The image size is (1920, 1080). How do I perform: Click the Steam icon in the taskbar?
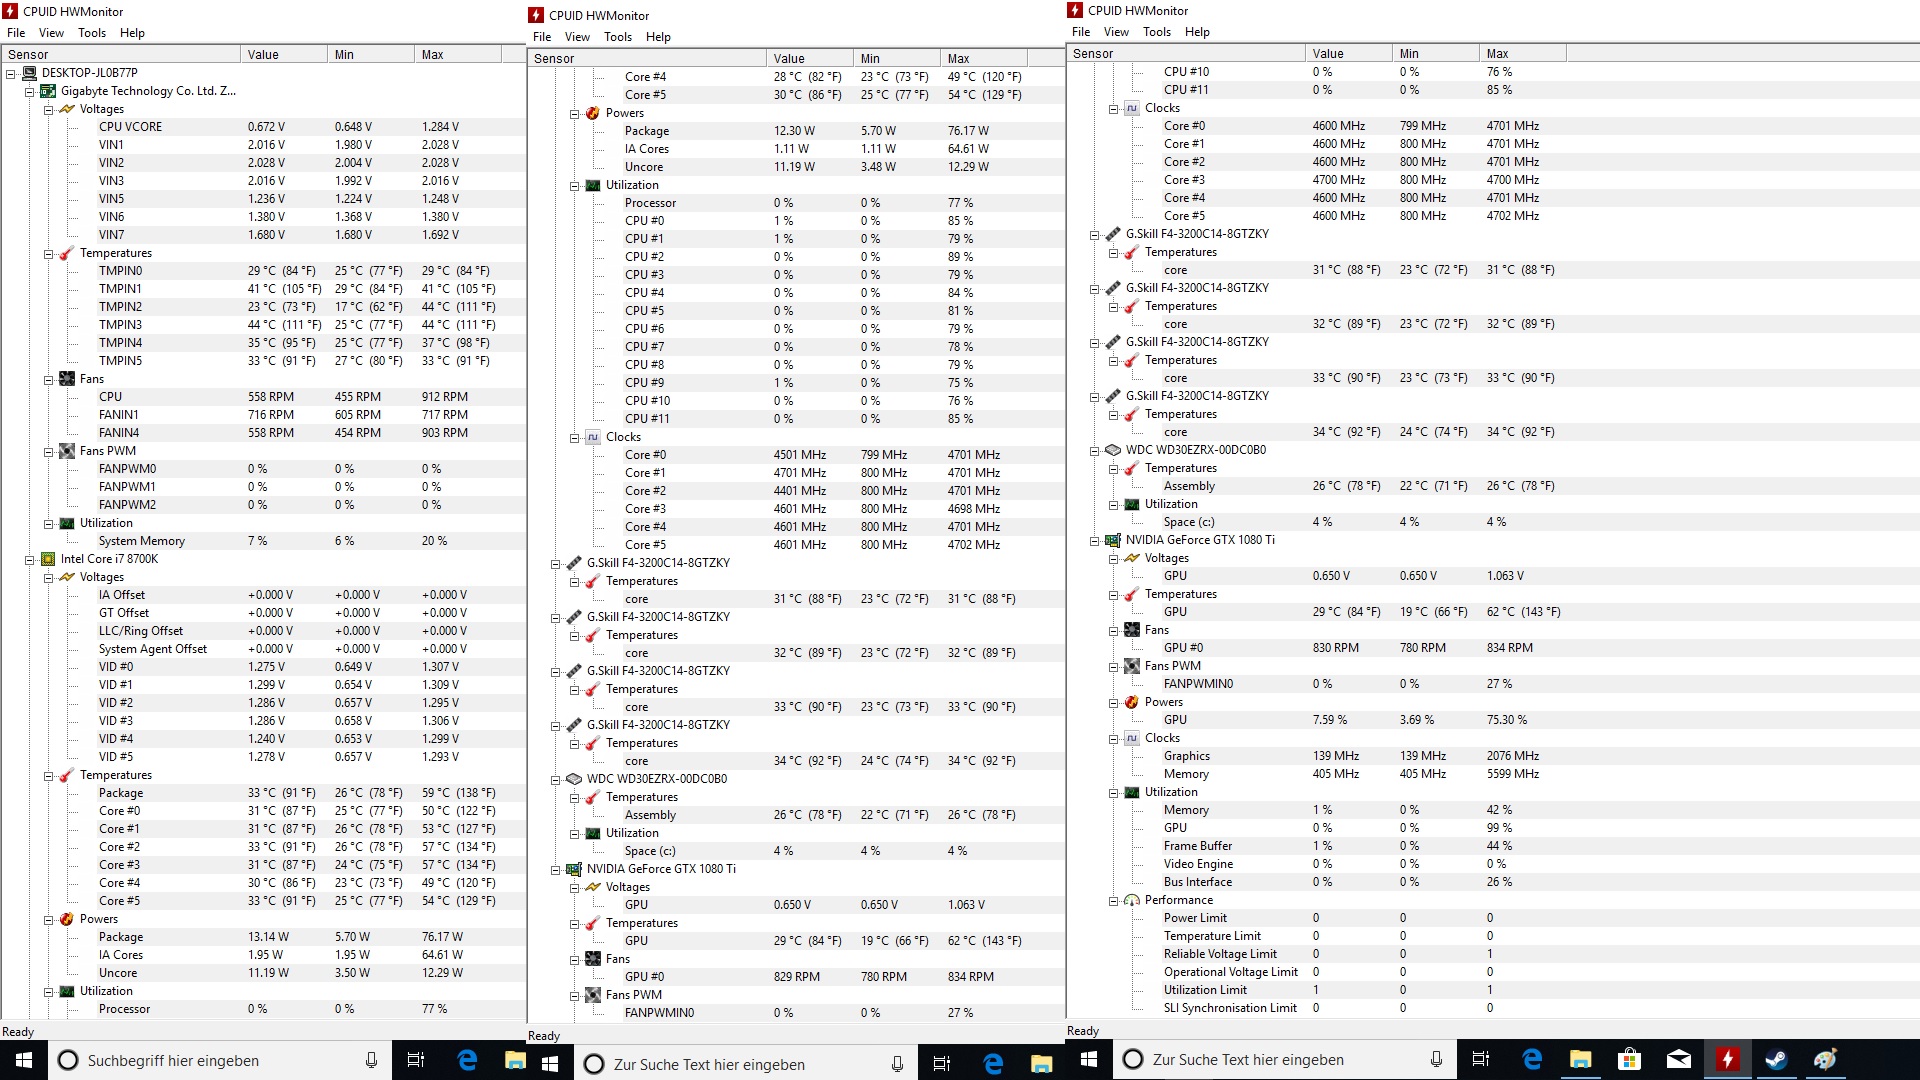1776,1059
